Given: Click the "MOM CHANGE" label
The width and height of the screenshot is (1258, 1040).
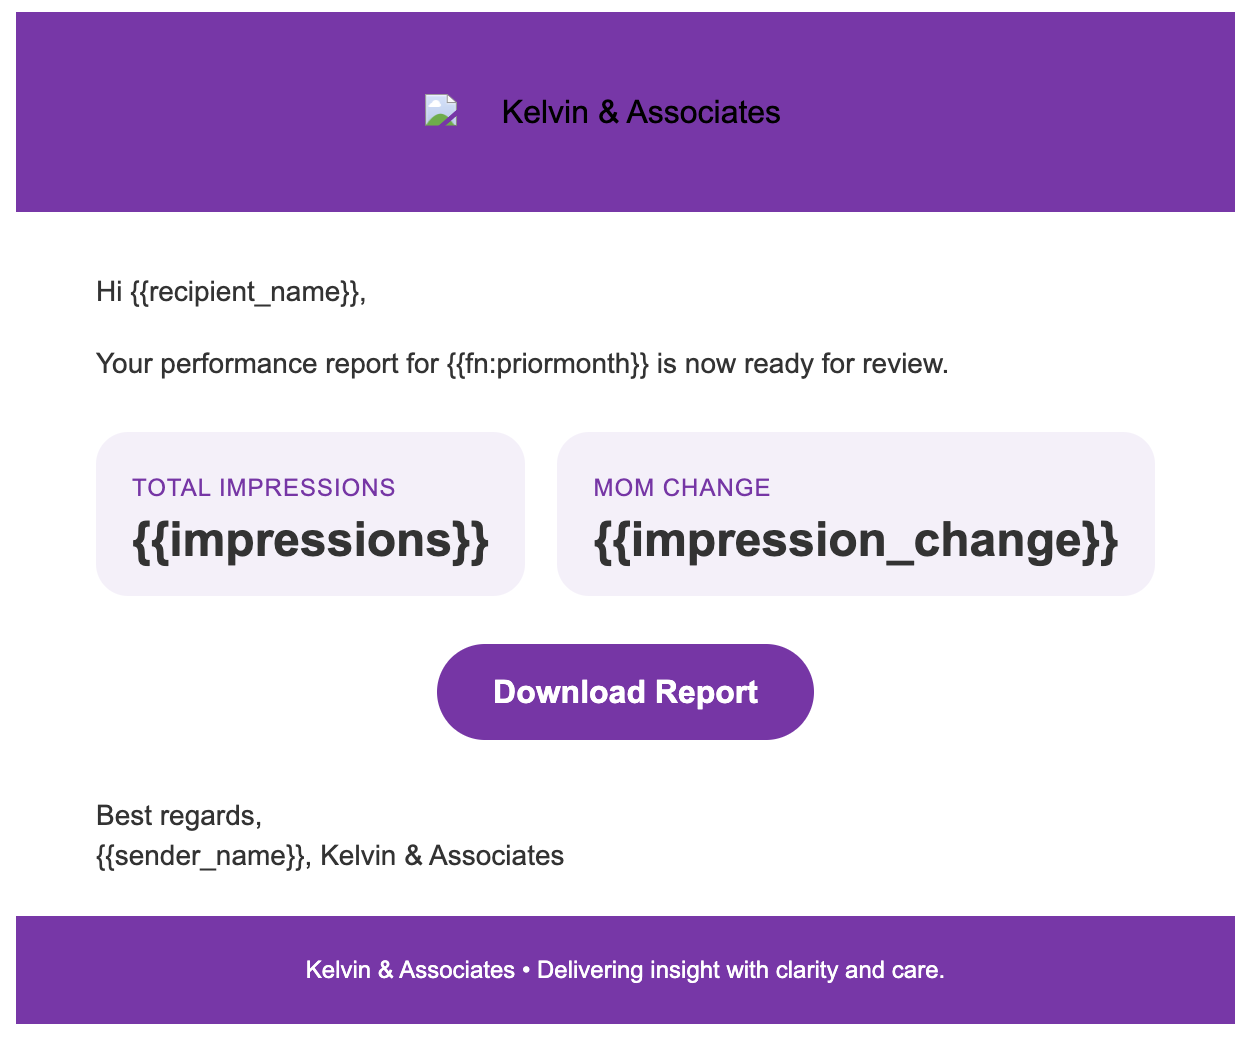Looking at the screenshot, I should pyautogui.click(x=682, y=488).
